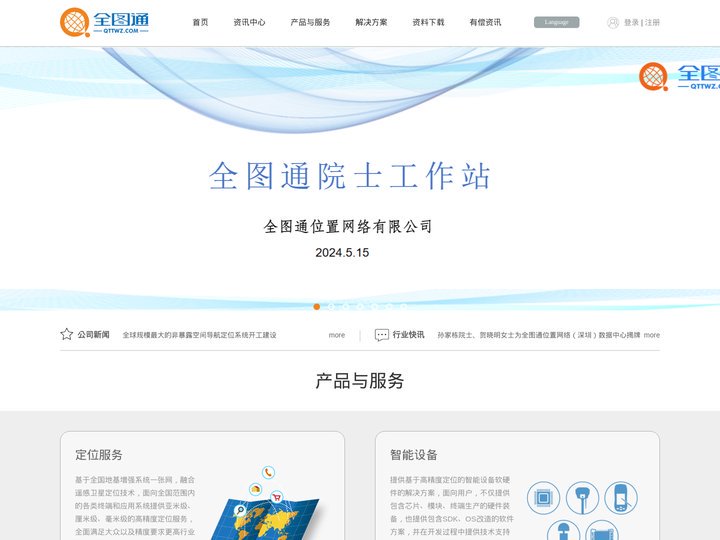Click the phone icon above the map
720x540 pixels.
tap(268, 472)
